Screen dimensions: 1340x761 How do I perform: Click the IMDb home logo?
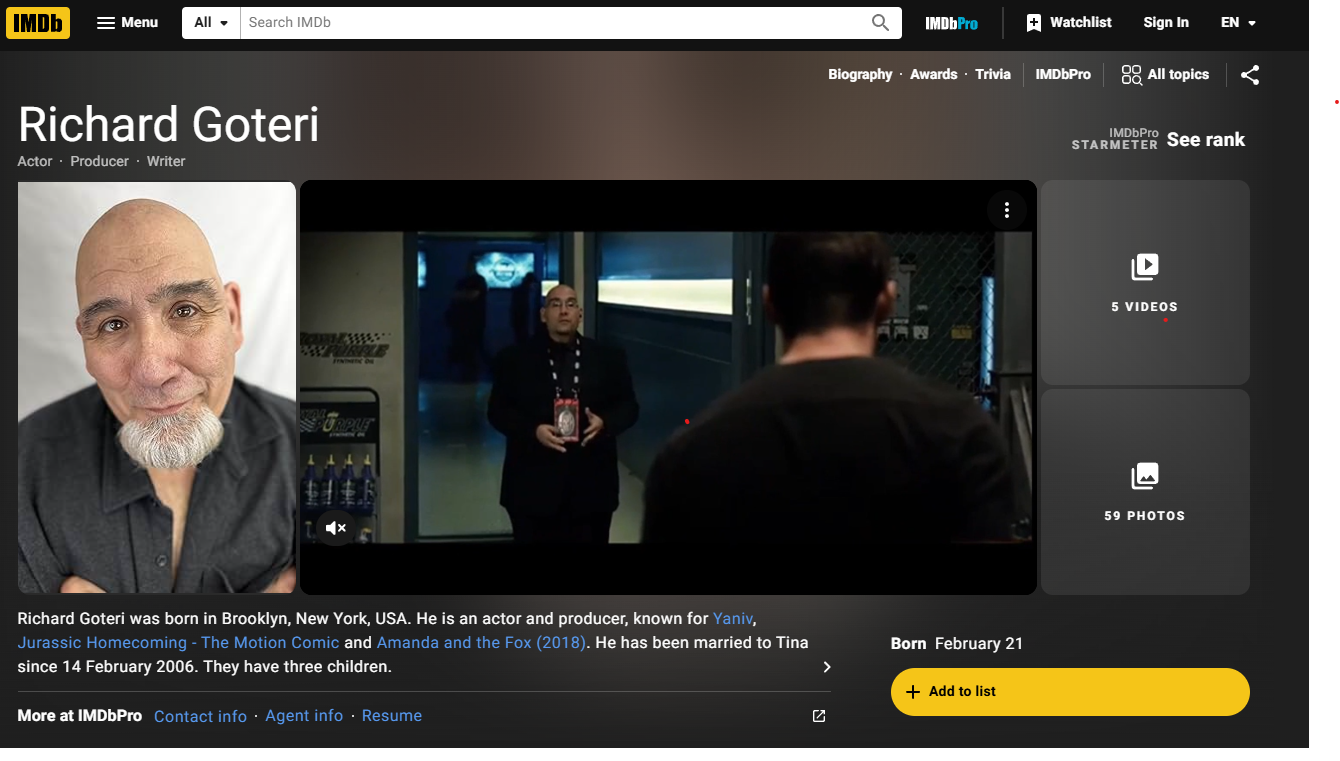pos(38,22)
